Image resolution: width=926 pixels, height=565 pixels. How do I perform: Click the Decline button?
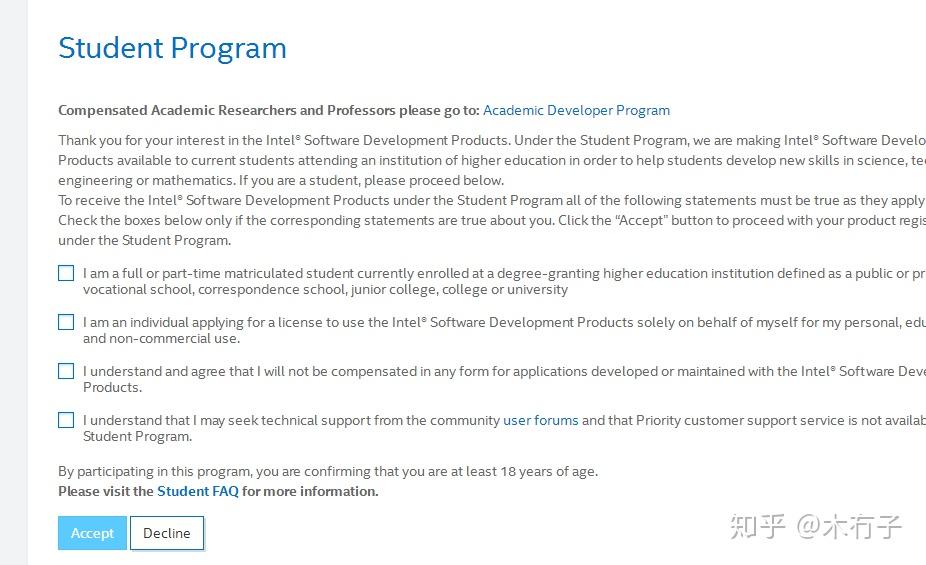[167, 533]
